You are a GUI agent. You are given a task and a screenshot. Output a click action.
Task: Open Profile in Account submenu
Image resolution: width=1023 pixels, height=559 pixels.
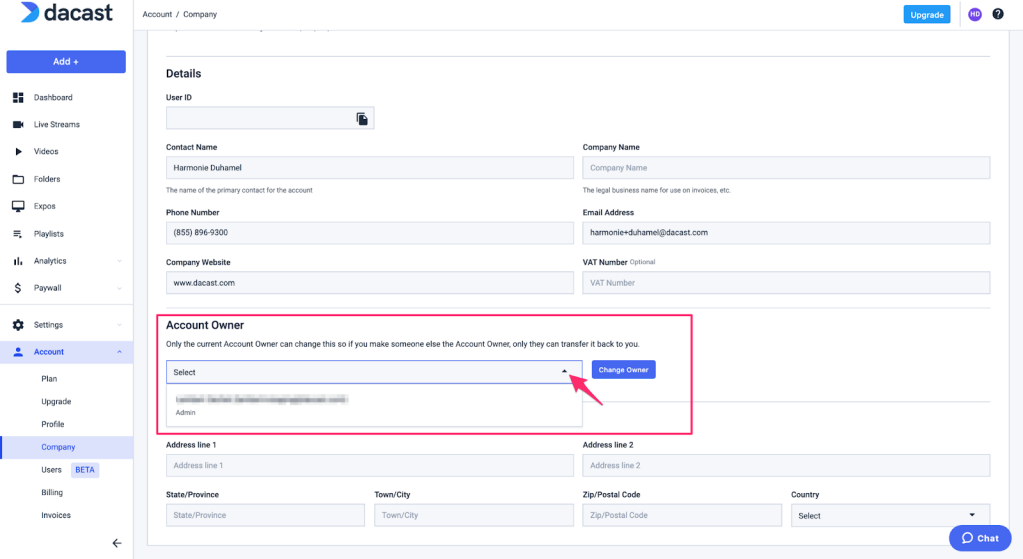tap(53, 424)
